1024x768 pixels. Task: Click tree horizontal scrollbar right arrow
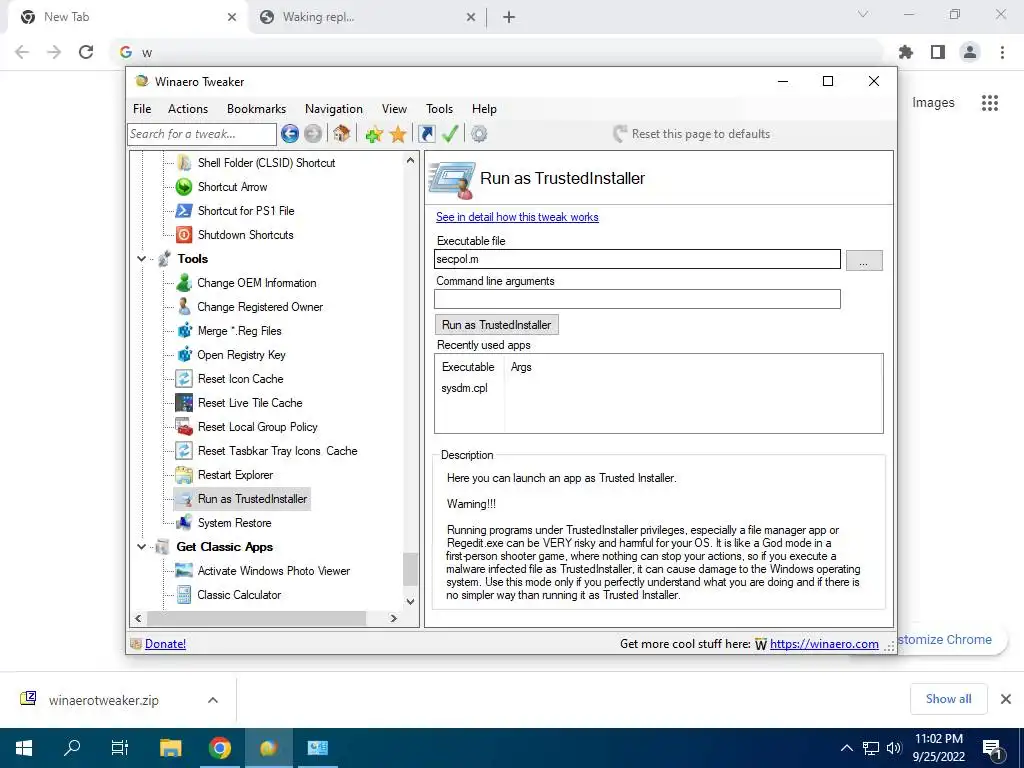pyautogui.click(x=393, y=618)
